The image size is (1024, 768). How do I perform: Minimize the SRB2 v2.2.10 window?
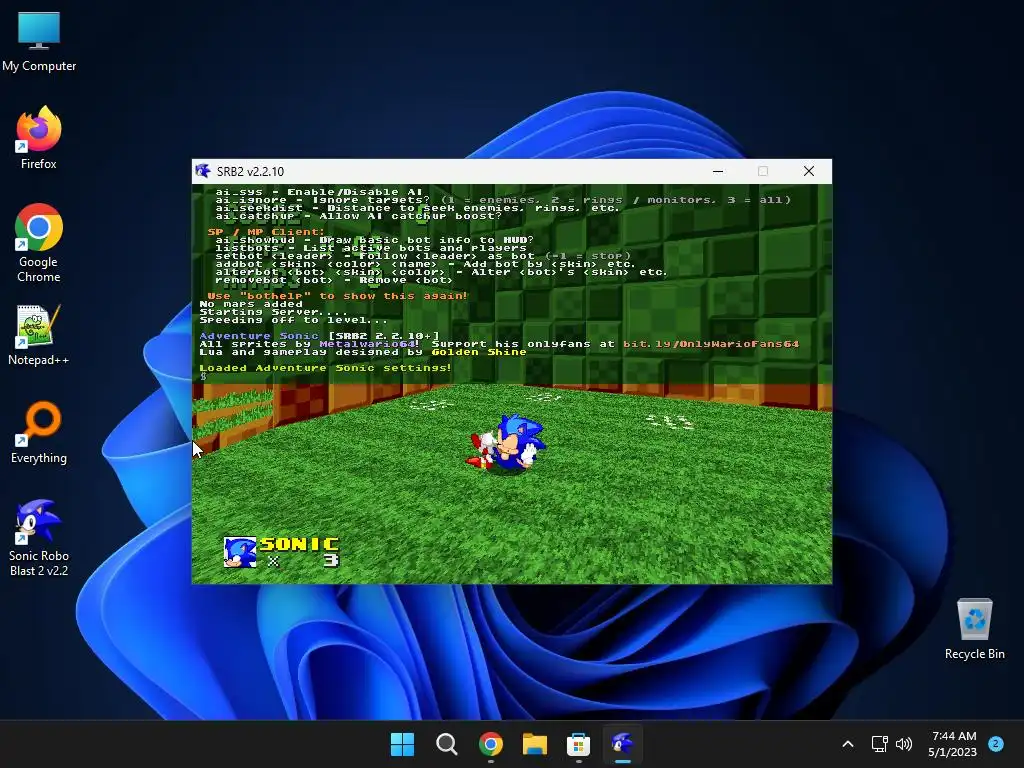(718, 171)
